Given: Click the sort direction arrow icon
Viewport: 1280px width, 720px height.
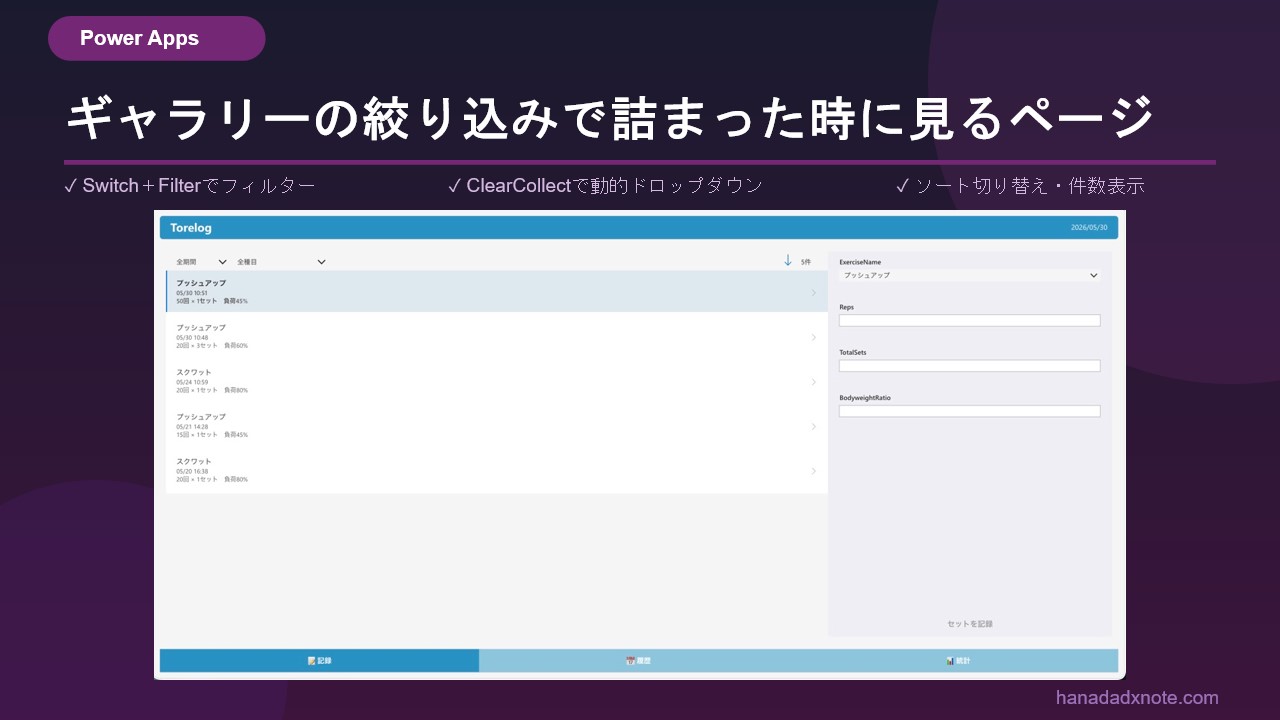Looking at the screenshot, I should (788, 260).
